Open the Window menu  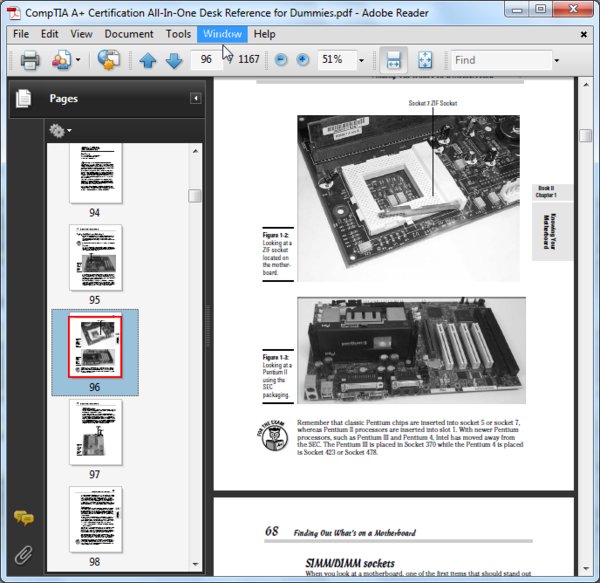[222, 34]
